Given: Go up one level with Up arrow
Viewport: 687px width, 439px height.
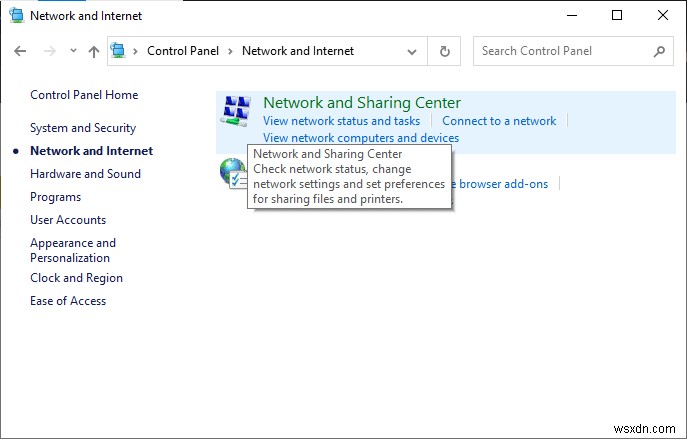Looking at the screenshot, I should 94,51.
